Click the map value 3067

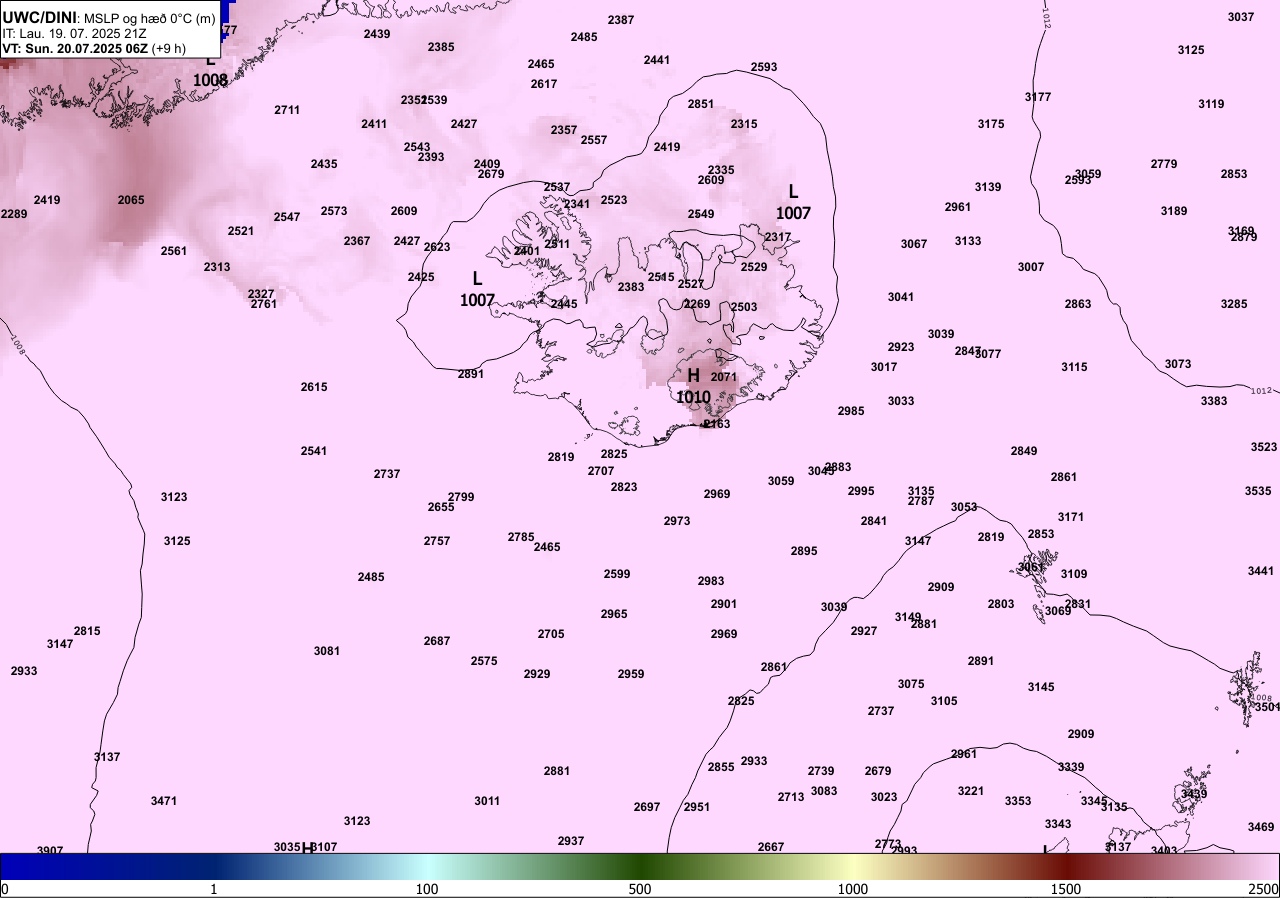[x=914, y=244]
